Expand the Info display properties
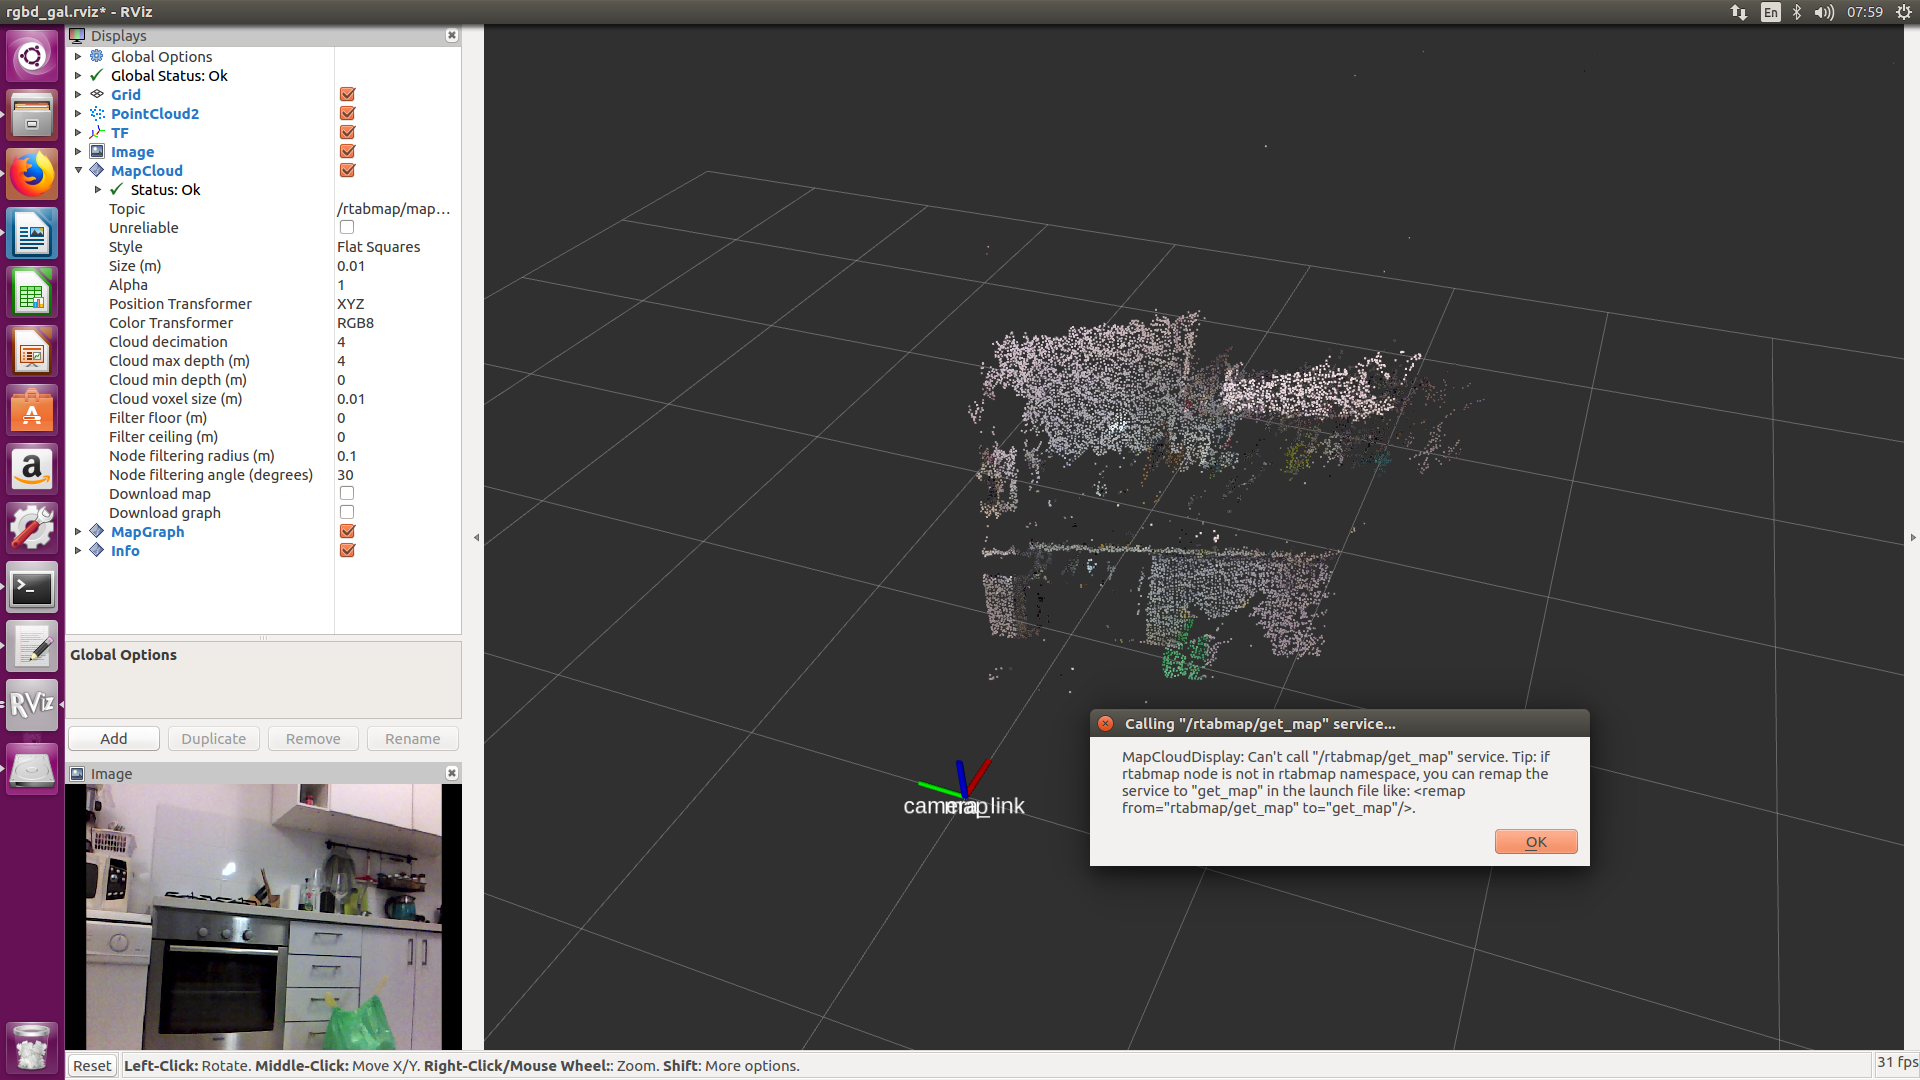 [x=78, y=550]
